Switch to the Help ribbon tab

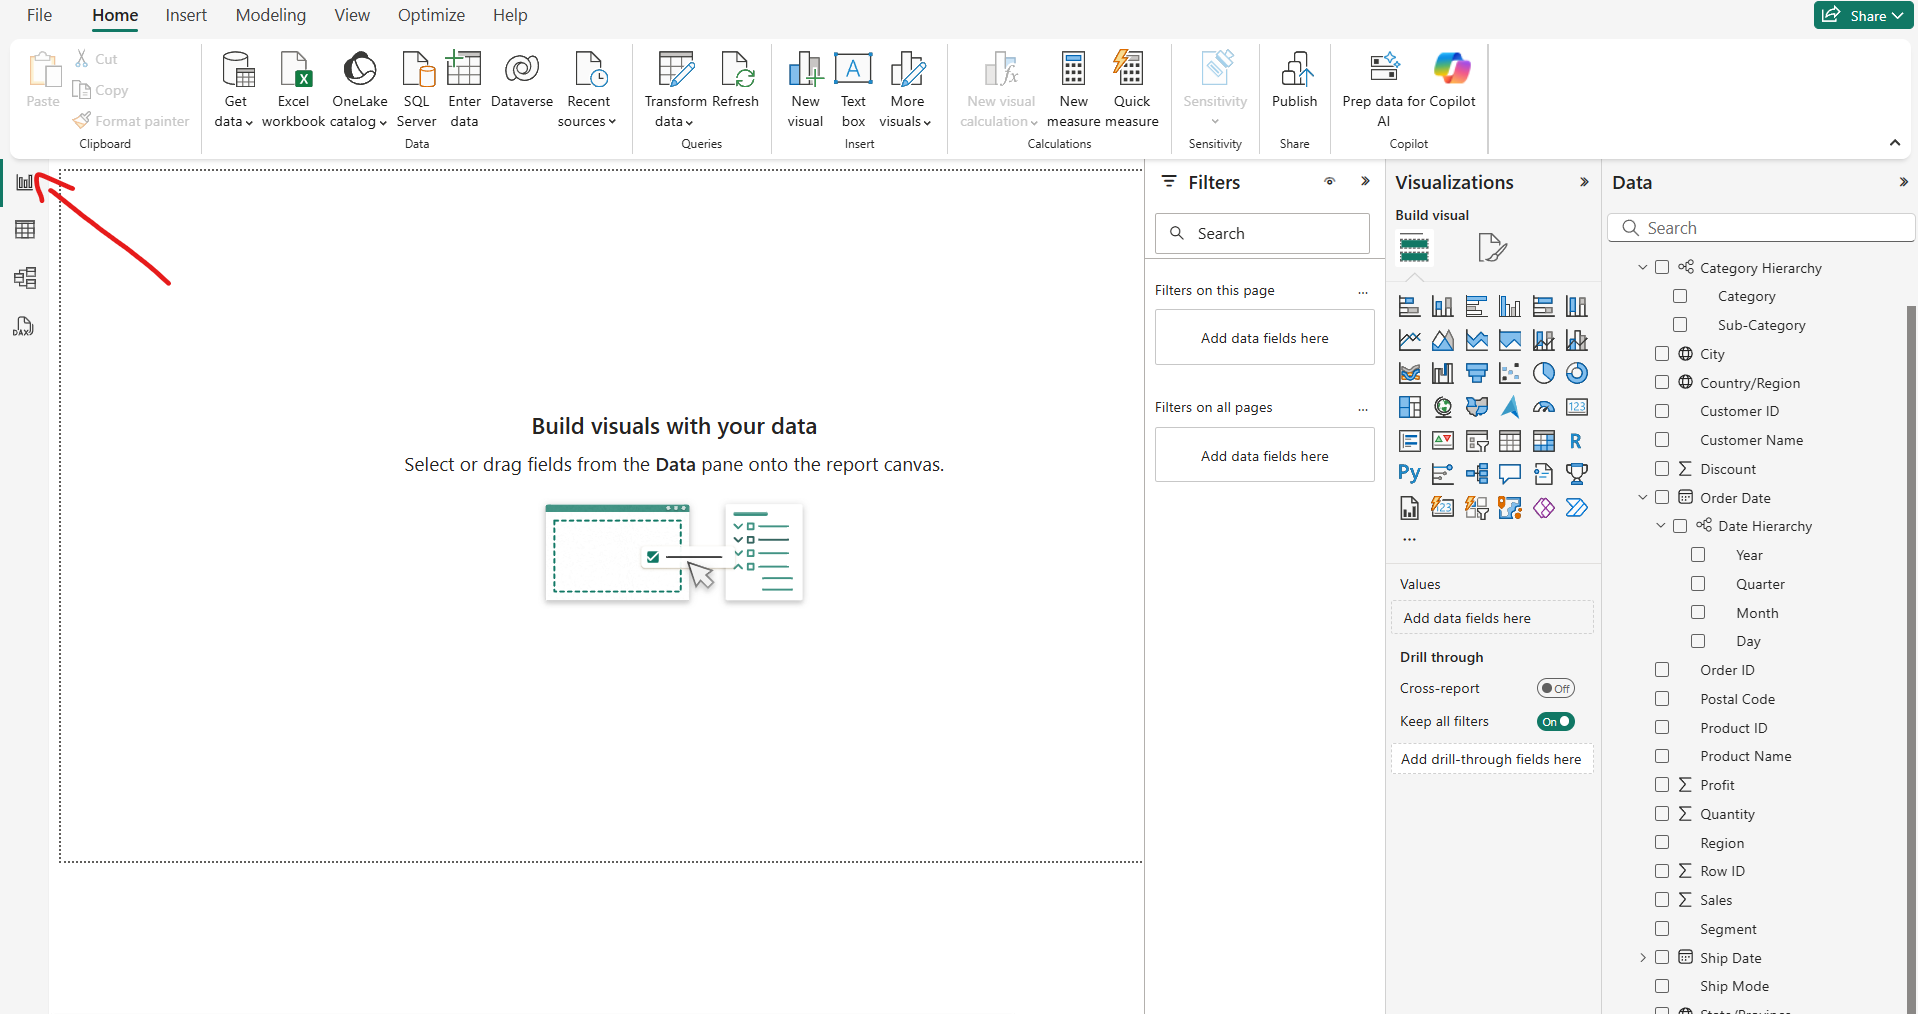coord(510,15)
